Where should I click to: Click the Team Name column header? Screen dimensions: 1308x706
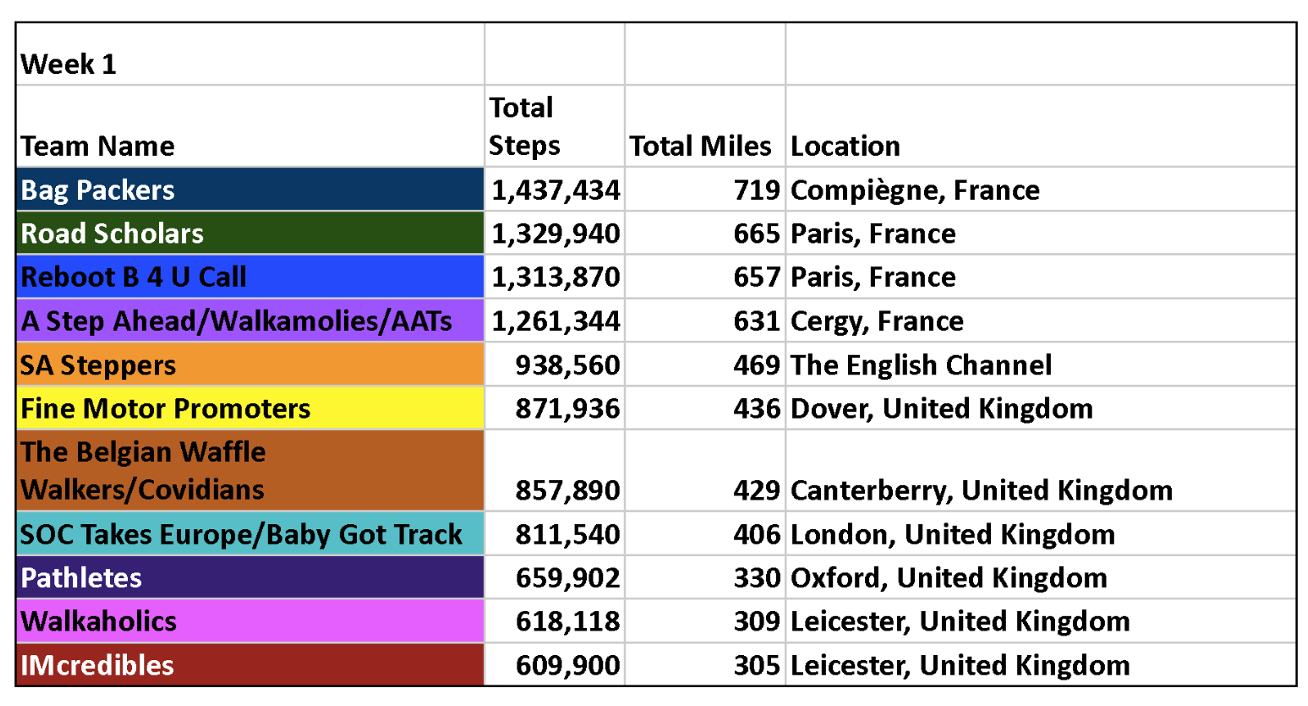pyautogui.click(x=250, y=126)
